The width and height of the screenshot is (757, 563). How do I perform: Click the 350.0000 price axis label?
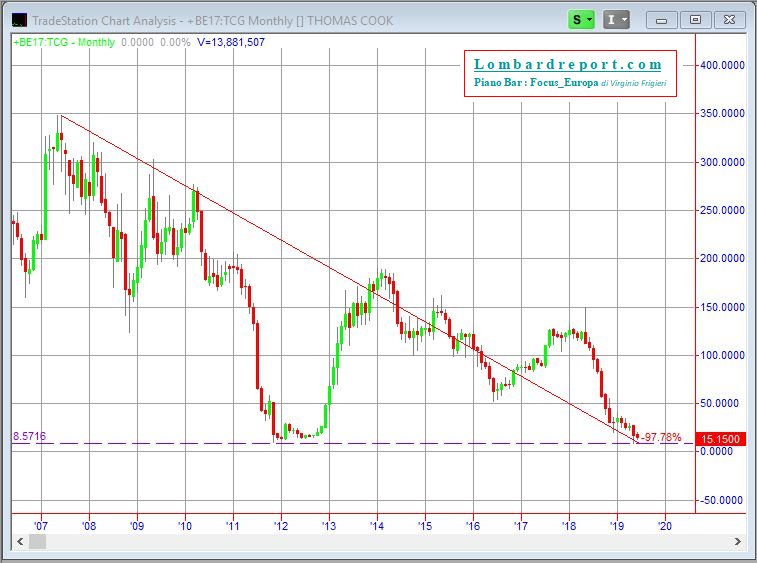[x=722, y=113]
